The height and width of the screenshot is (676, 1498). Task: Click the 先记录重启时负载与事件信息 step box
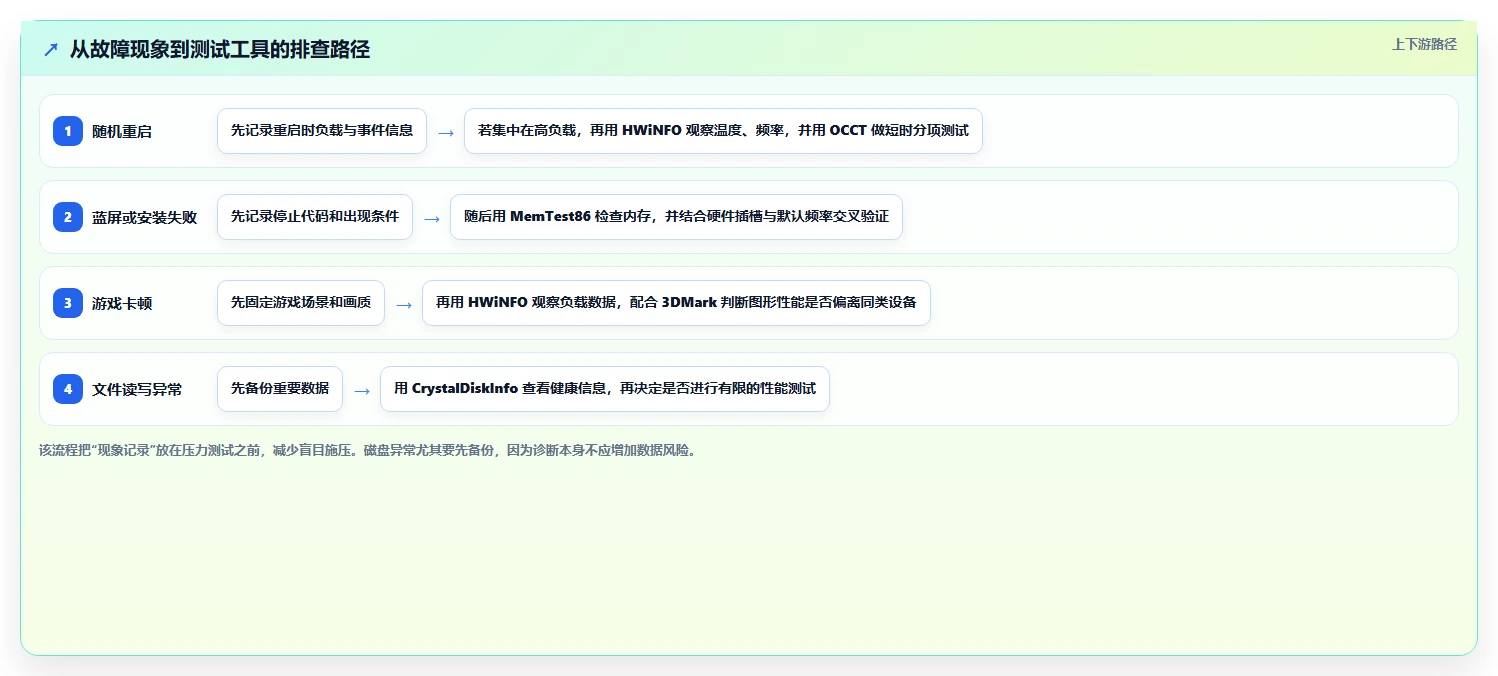pyautogui.click(x=322, y=131)
